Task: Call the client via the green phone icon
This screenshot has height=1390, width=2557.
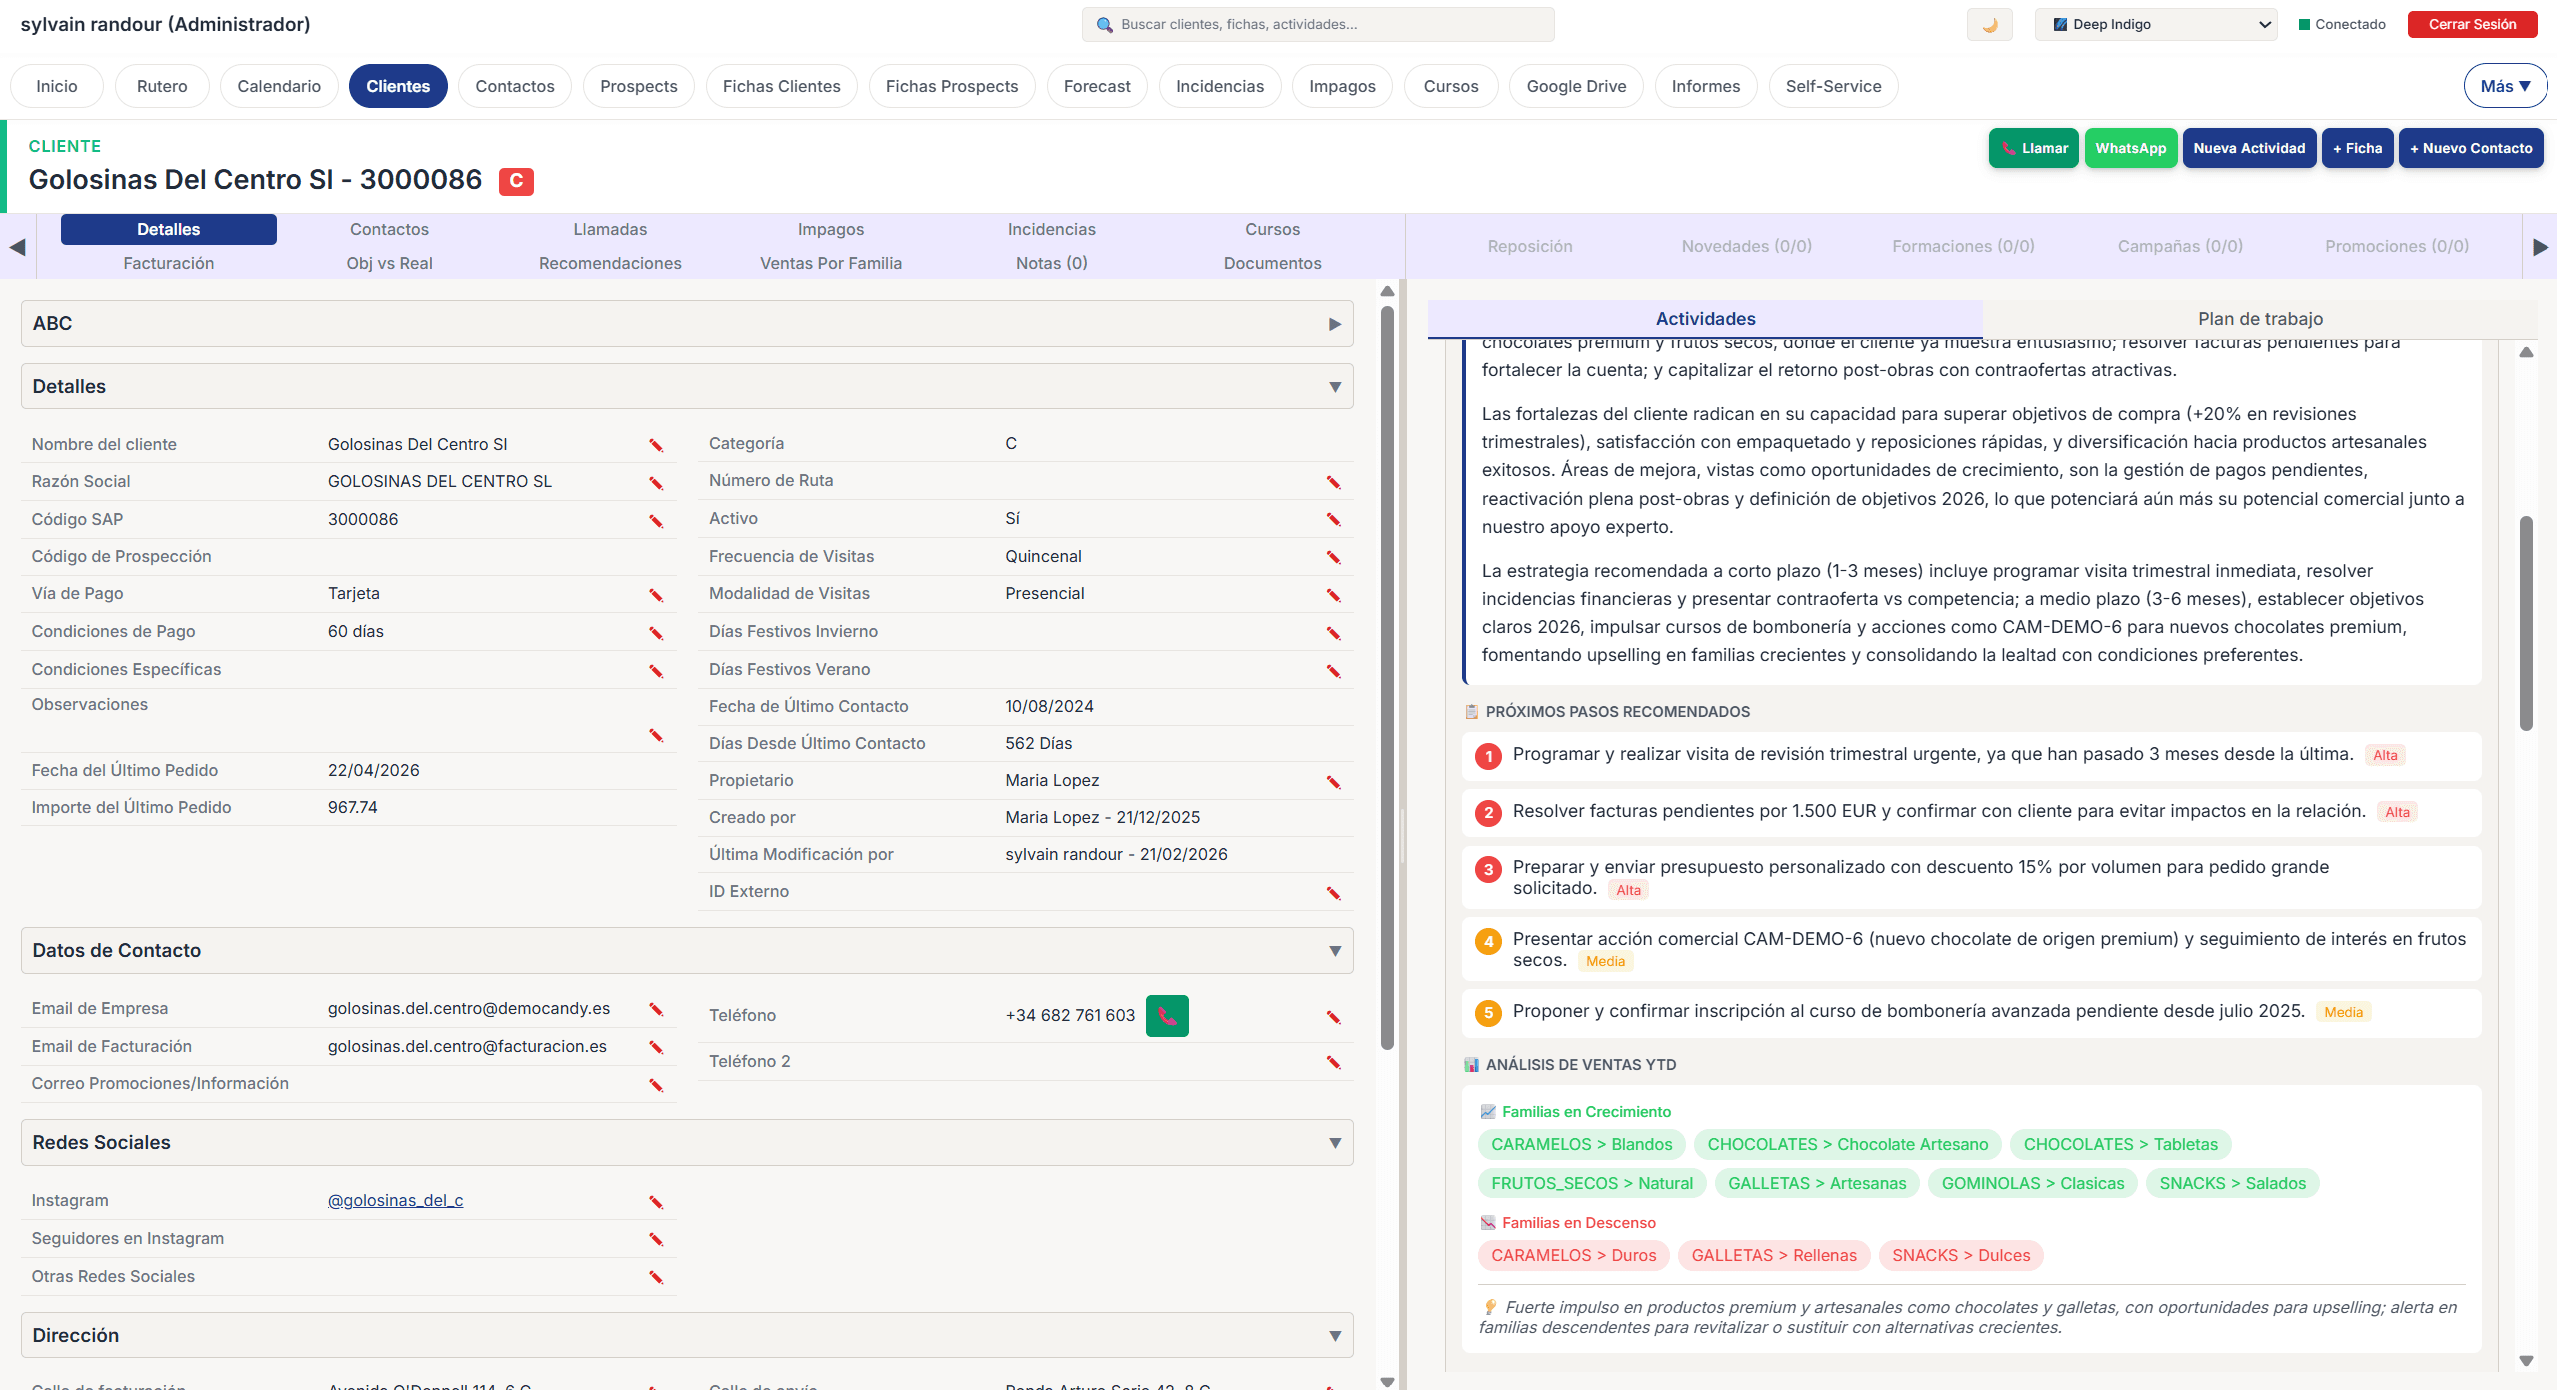Action: tap(1166, 1015)
